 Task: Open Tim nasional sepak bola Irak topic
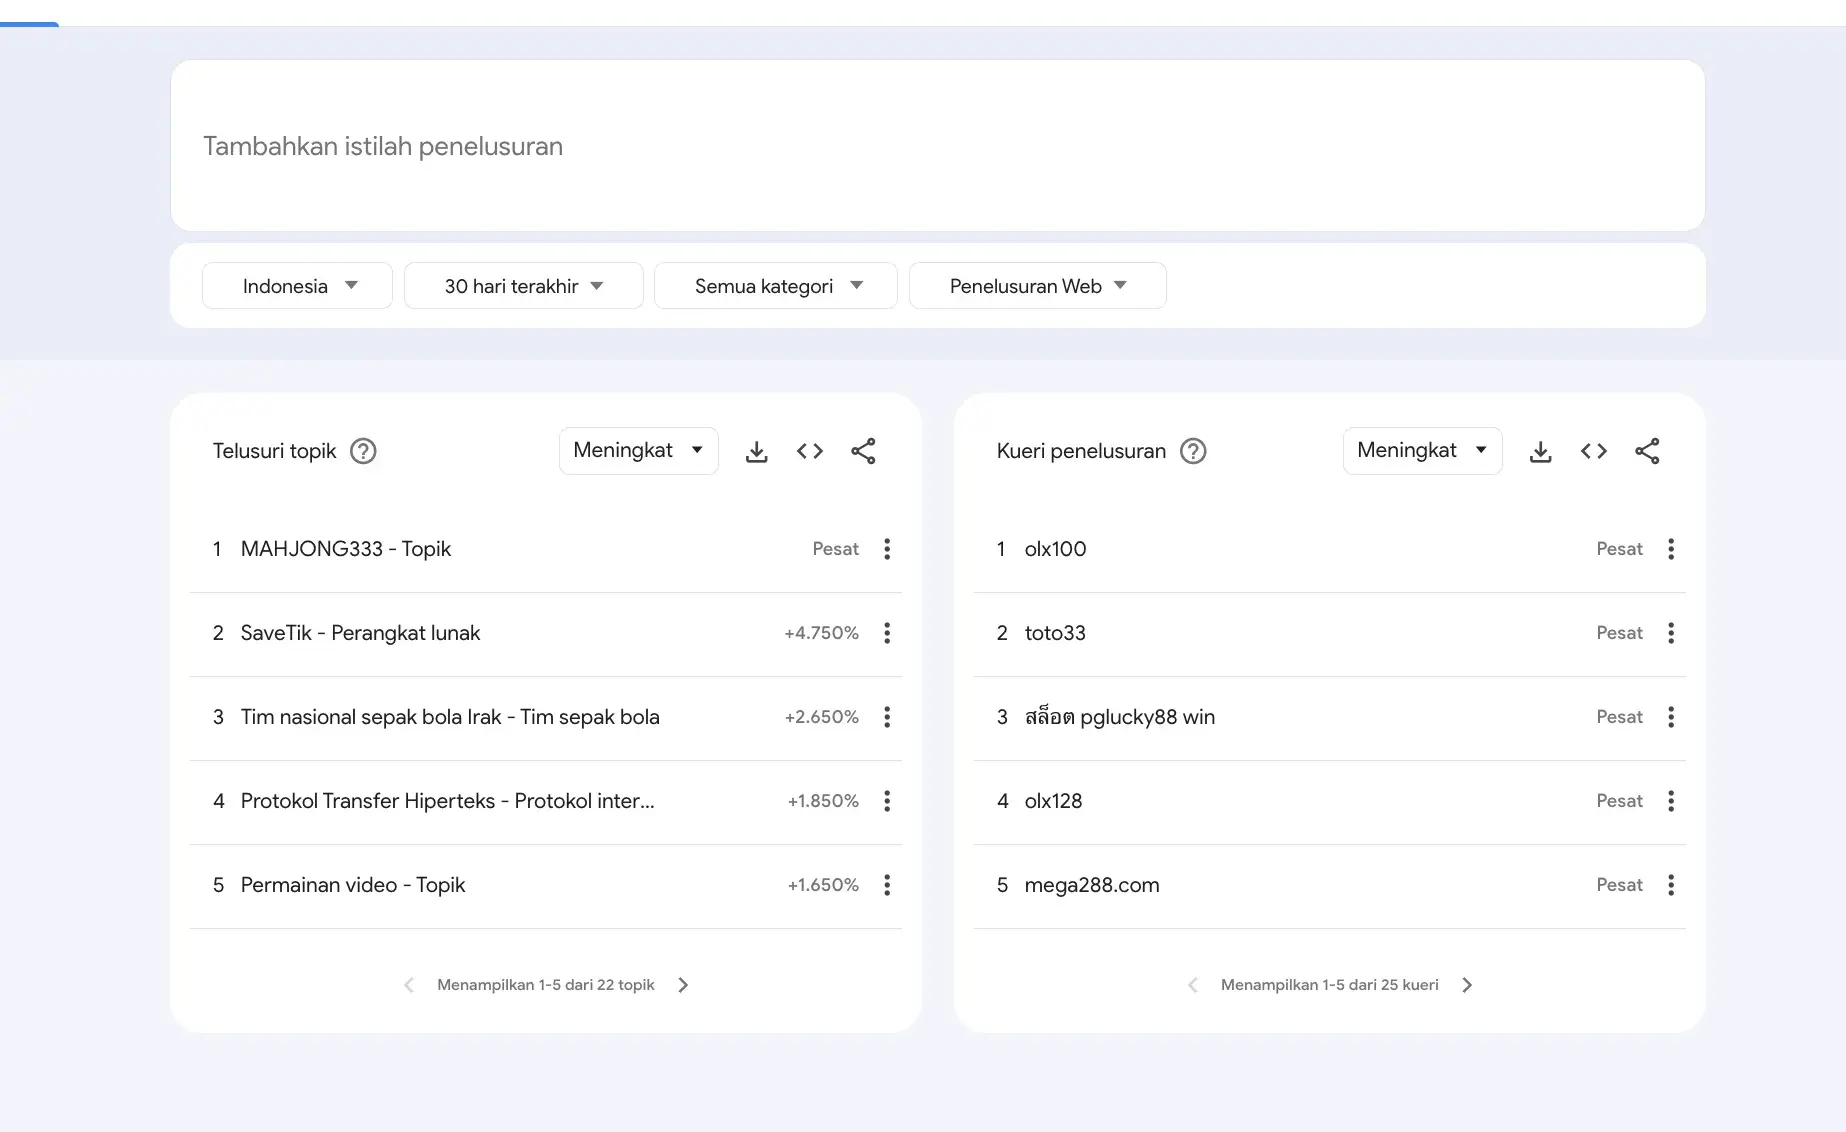click(450, 717)
